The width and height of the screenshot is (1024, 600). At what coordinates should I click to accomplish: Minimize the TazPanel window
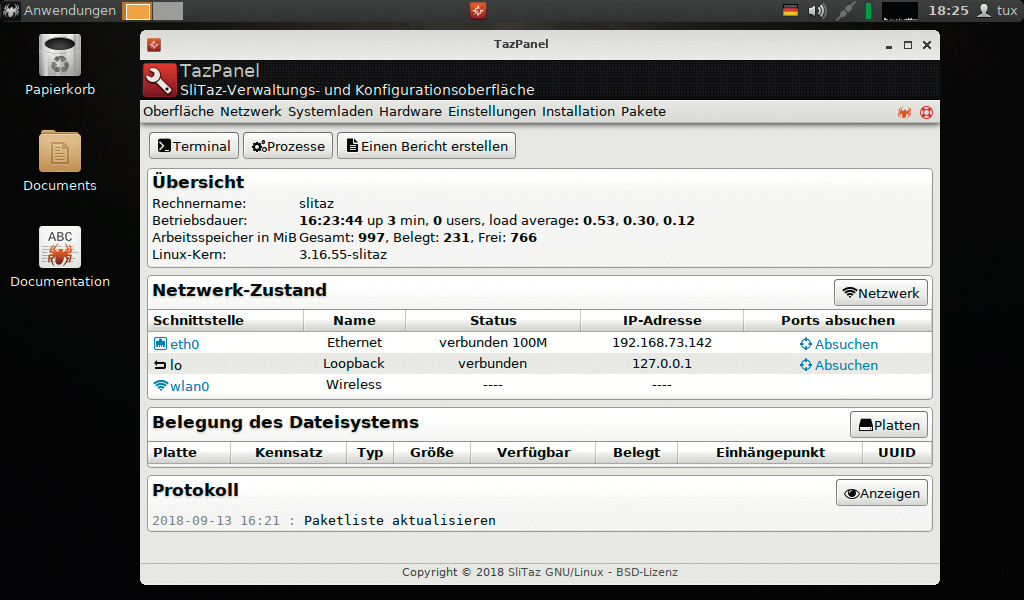point(889,45)
